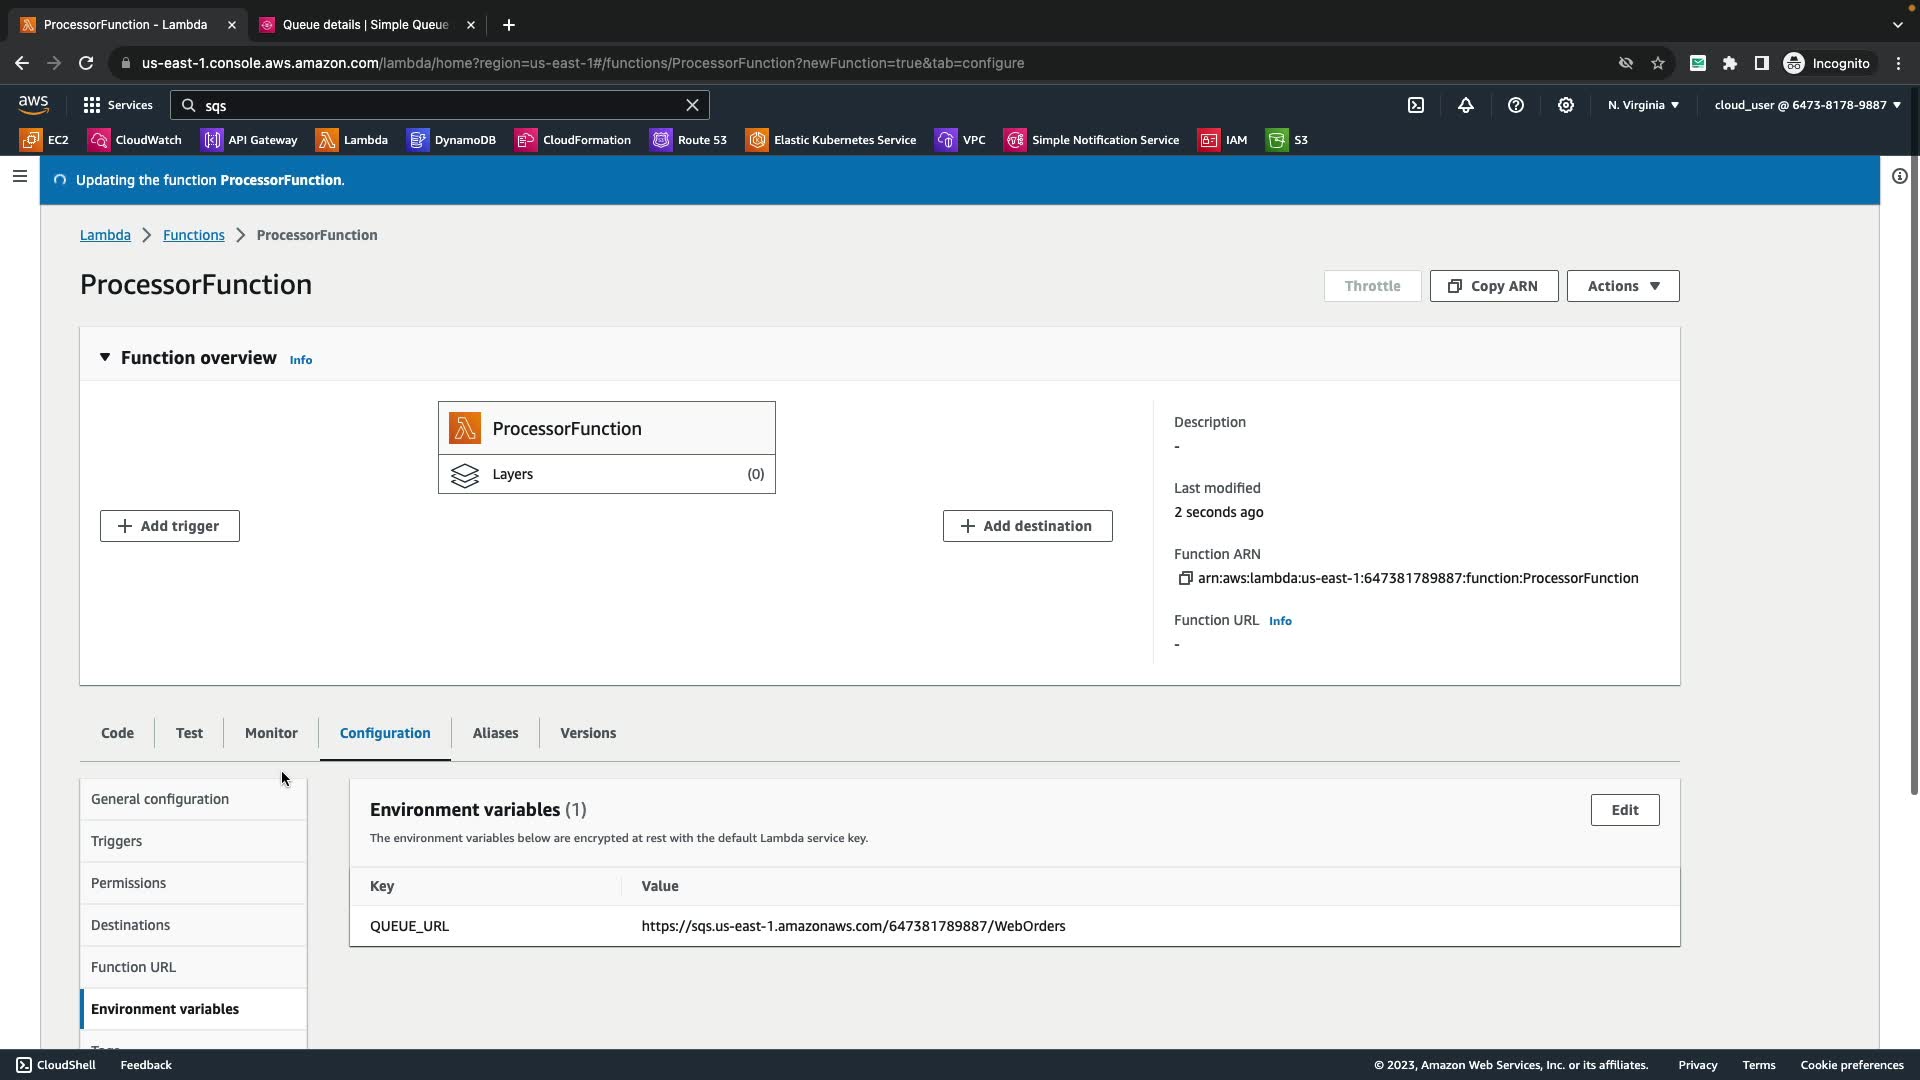
Task: Select Permissions in configuration sidebar
Action: 129,883
